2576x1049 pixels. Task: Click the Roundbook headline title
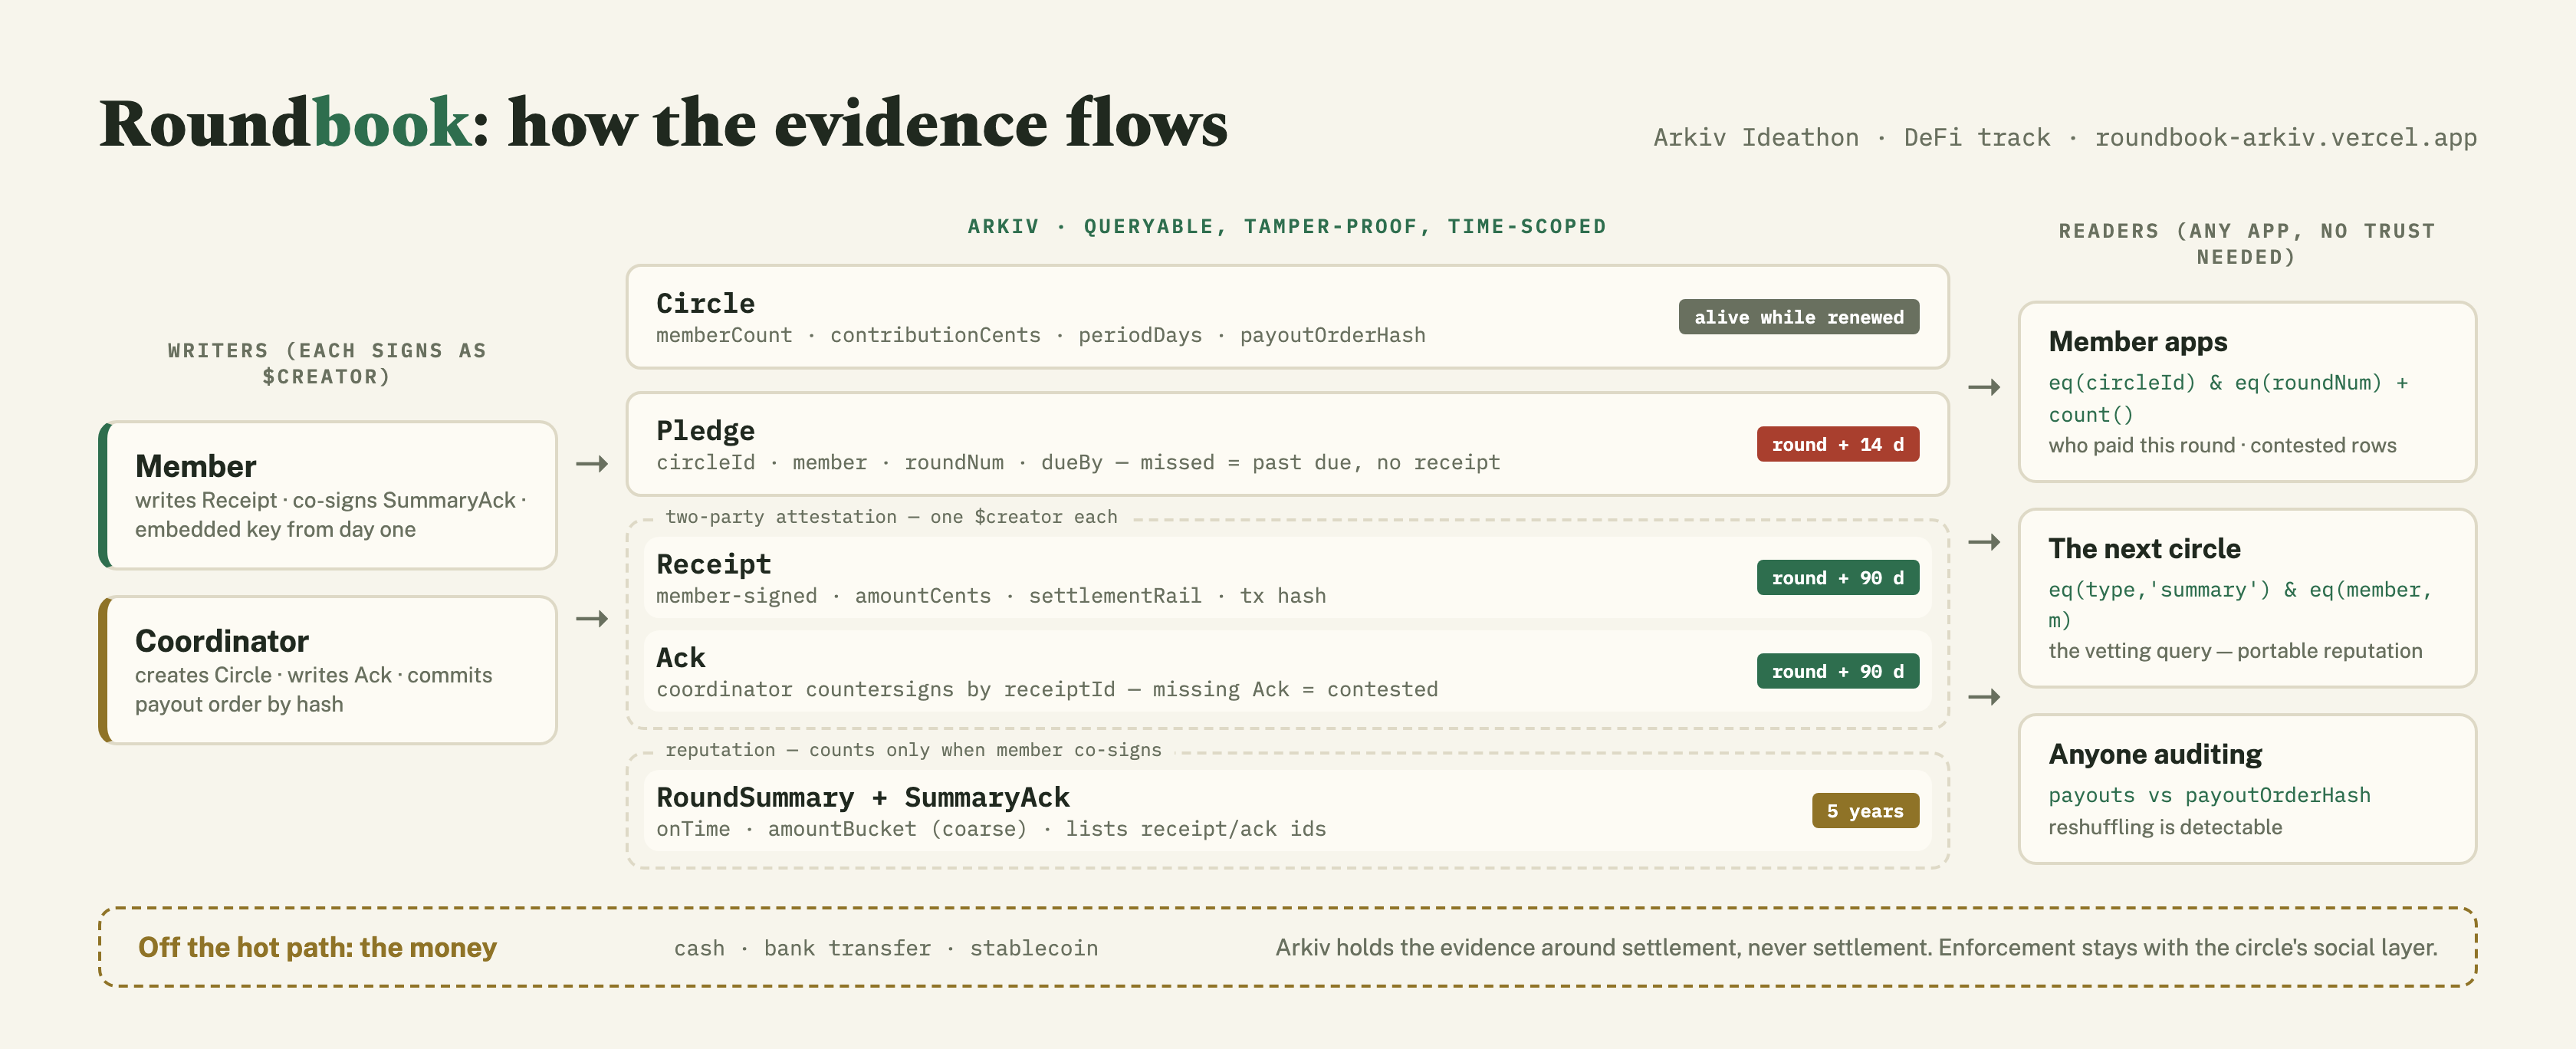point(663,124)
